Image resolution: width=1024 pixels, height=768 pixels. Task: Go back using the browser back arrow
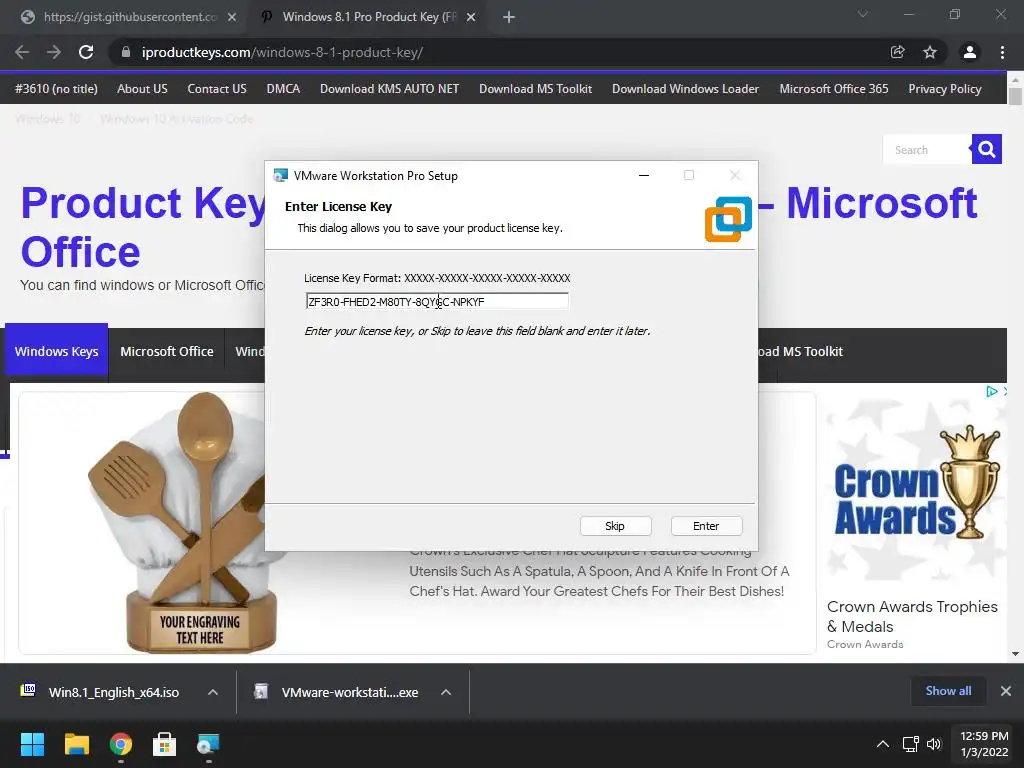point(22,52)
